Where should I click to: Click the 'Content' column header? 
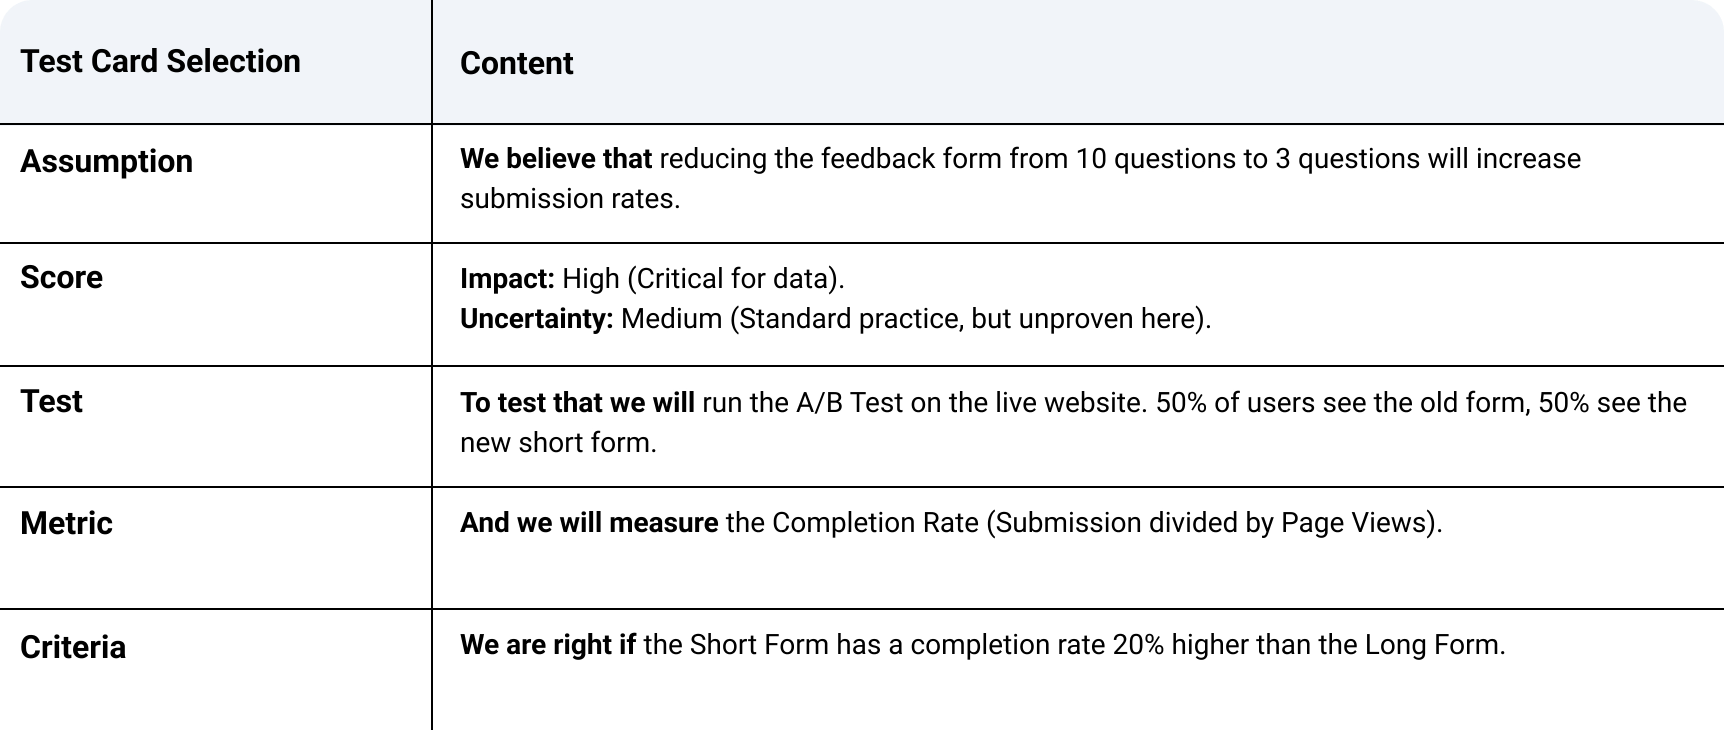coord(516,64)
